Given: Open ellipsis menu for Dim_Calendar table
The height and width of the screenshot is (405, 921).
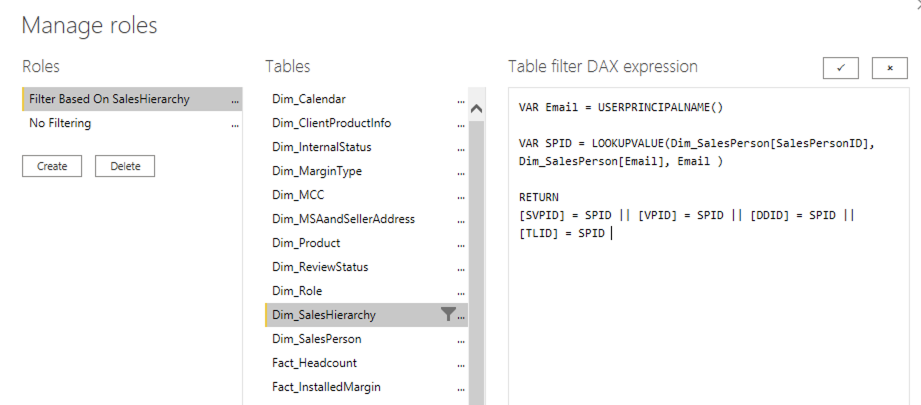Looking at the screenshot, I should 461,101.
